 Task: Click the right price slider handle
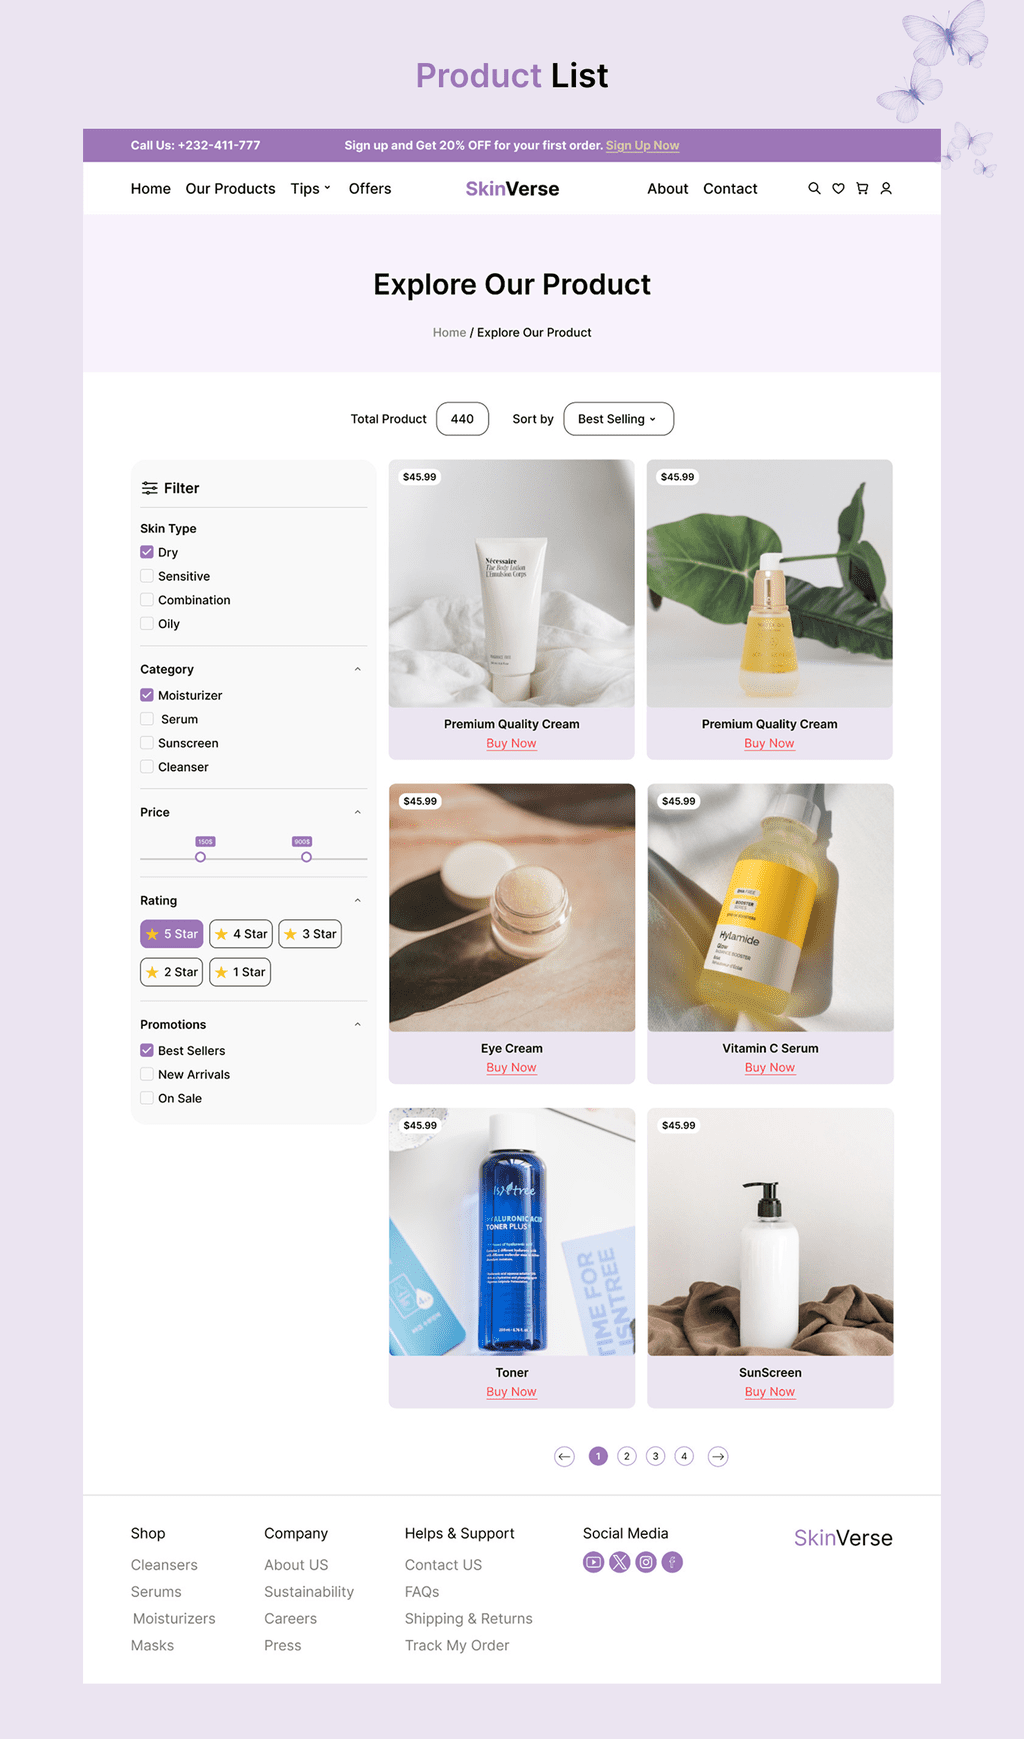[306, 857]
